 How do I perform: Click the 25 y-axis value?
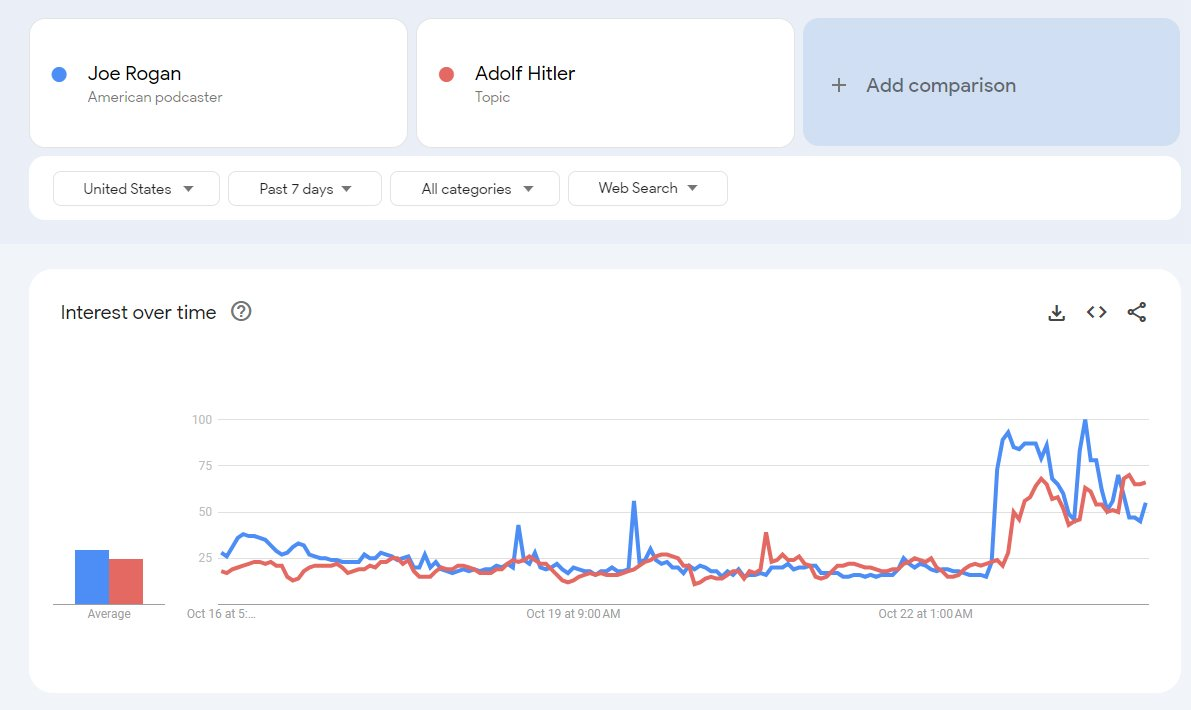(x=205, y=557)
